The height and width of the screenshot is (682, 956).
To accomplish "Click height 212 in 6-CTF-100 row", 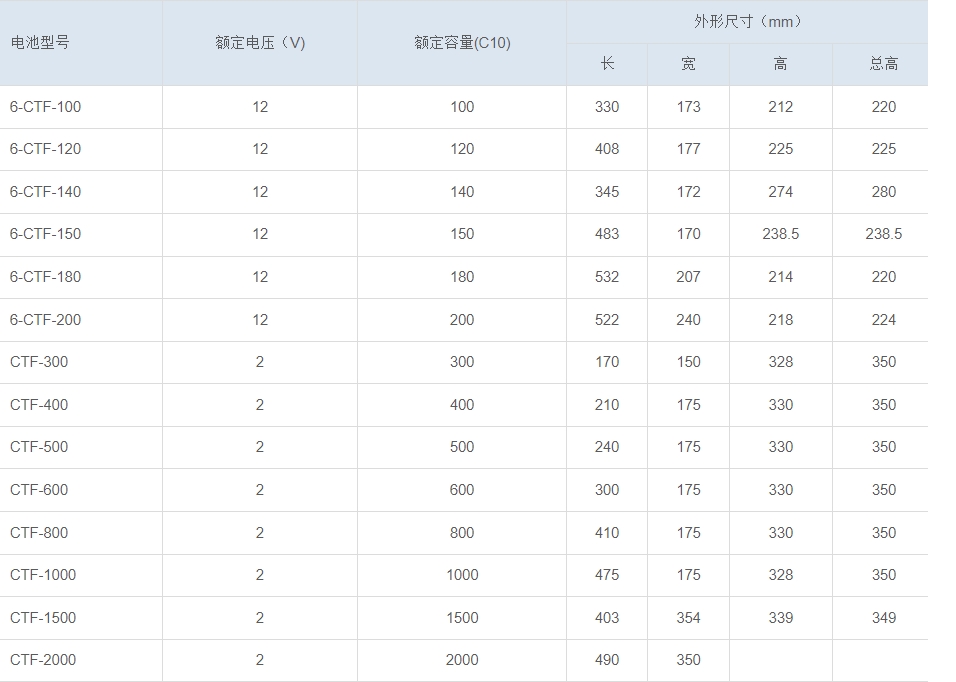I will click(x=780, y=107).
